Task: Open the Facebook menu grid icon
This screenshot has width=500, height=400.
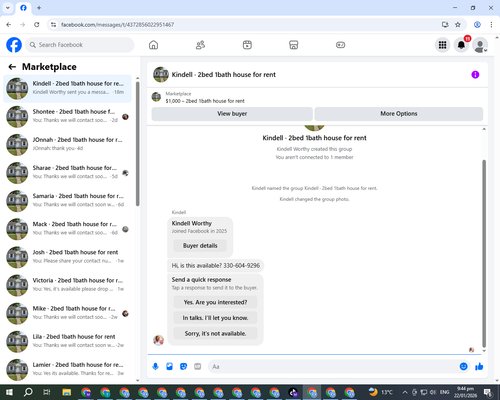Action: pos(442,45)
